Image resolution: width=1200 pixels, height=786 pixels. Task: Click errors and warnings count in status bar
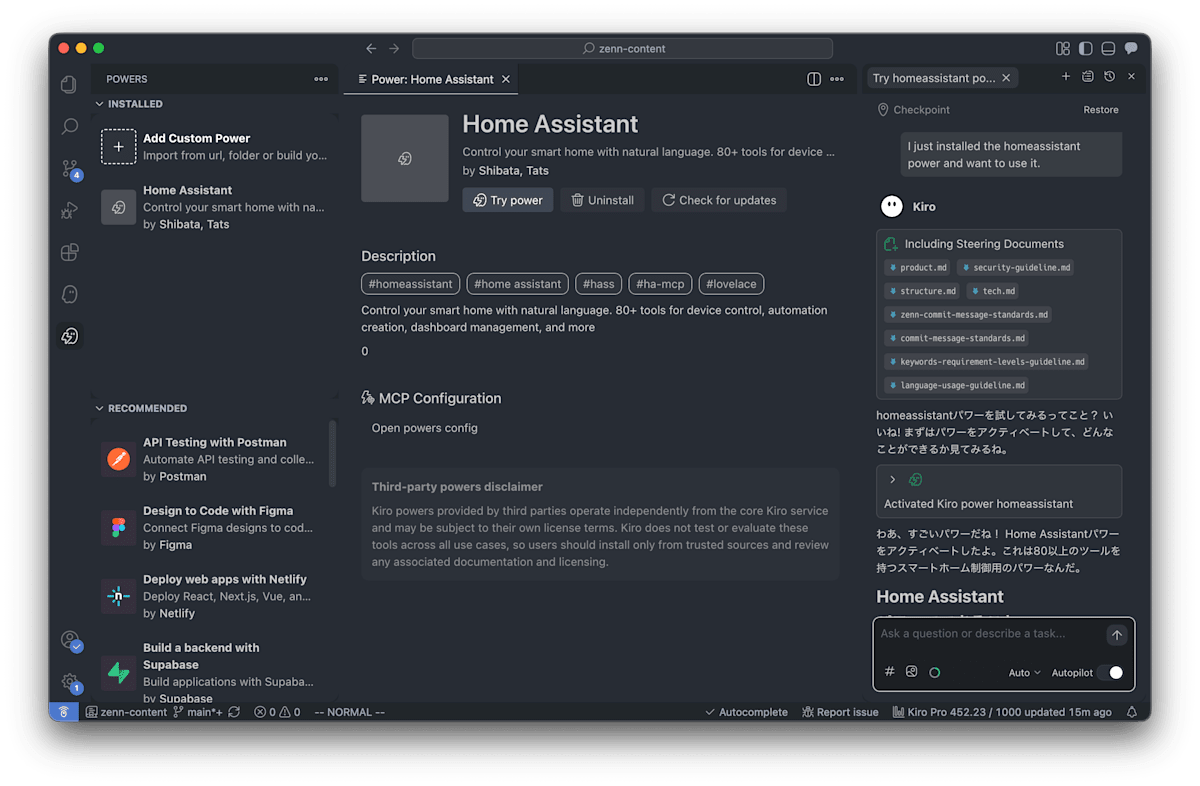point(277,712)
